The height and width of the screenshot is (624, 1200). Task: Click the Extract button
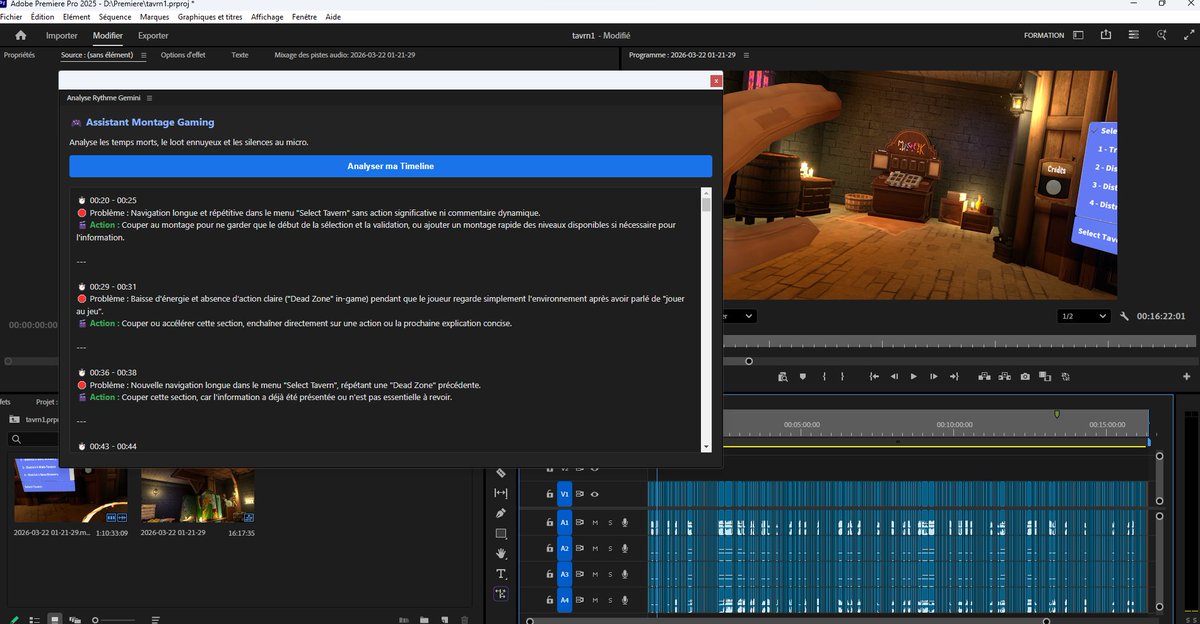click(x=1005, y=377)
